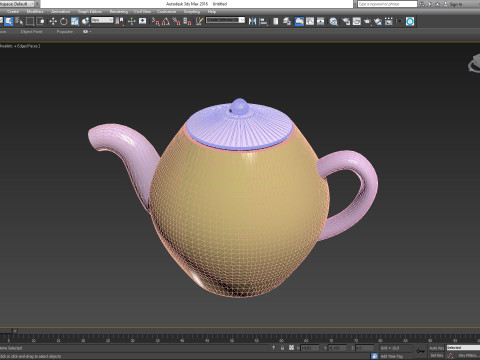480x360 pixels.
Task: Open Autodesk A360 gallery icon
Action: coord(389,21)
